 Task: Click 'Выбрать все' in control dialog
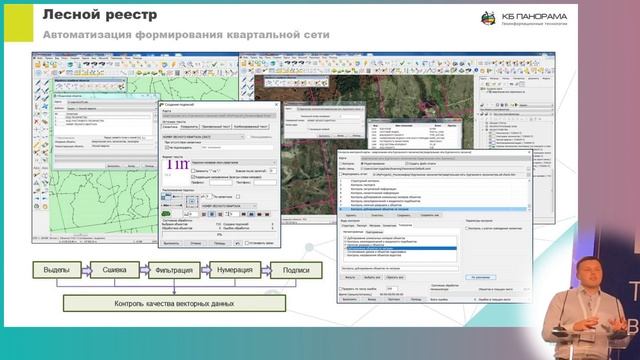pyautogui.click(x=371, y=278)
